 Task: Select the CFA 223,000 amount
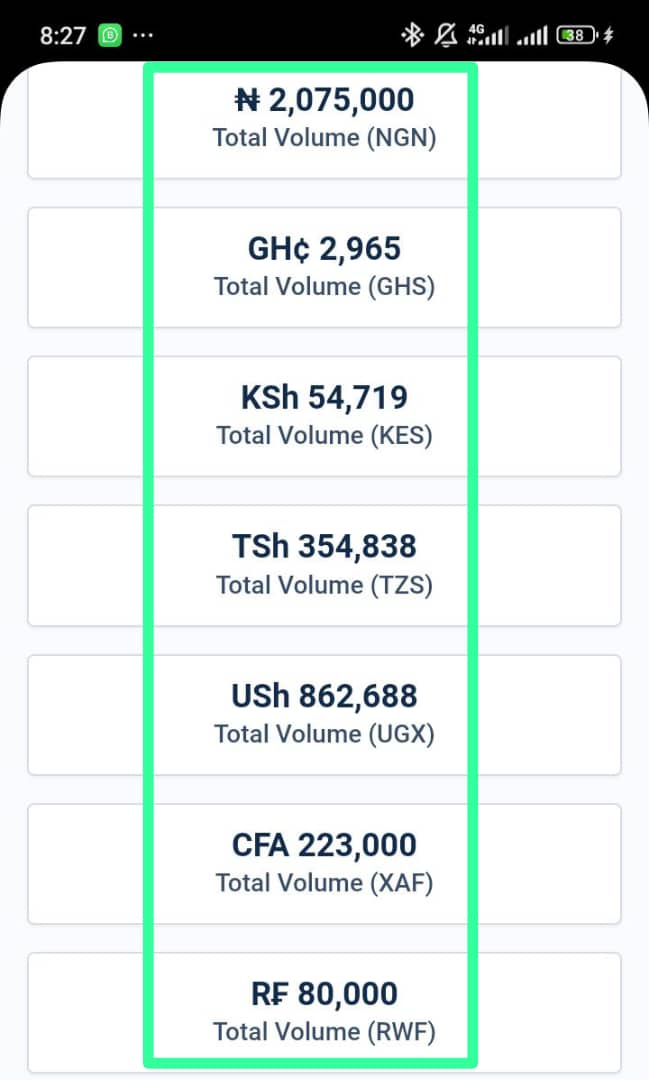point(324,845)
